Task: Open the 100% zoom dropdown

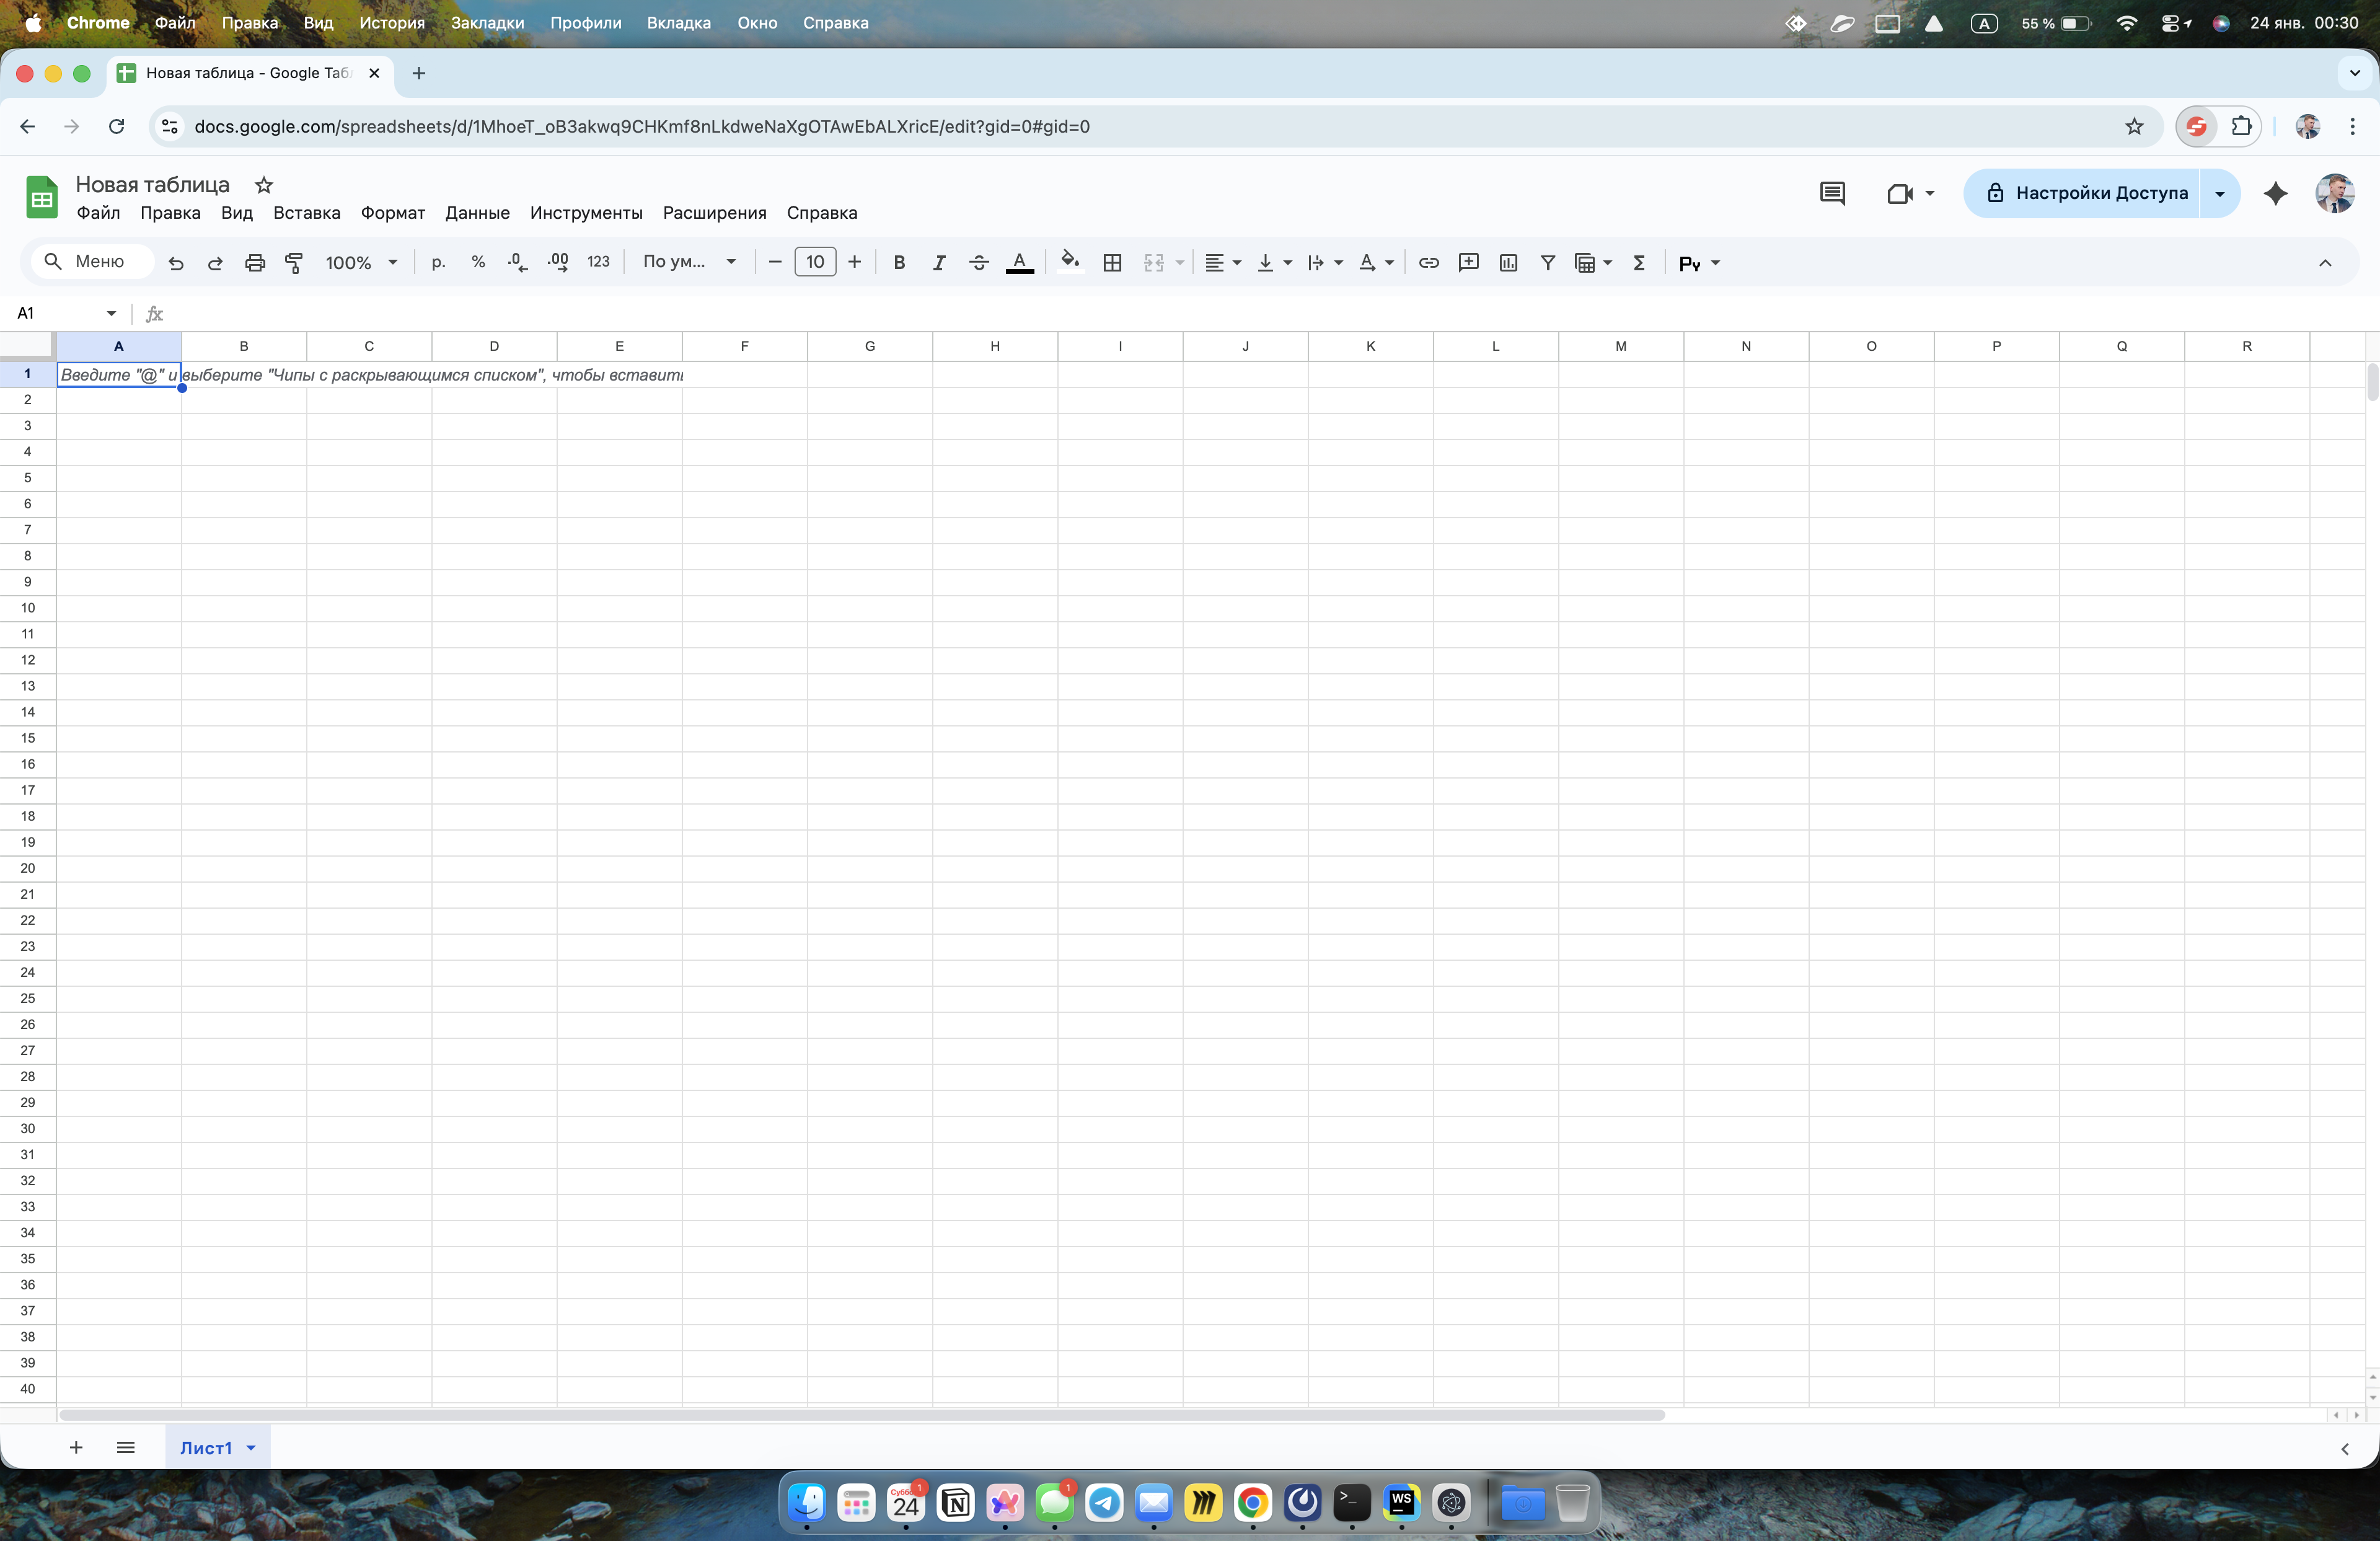Action: pyautogui.click(x=361, y=263)
